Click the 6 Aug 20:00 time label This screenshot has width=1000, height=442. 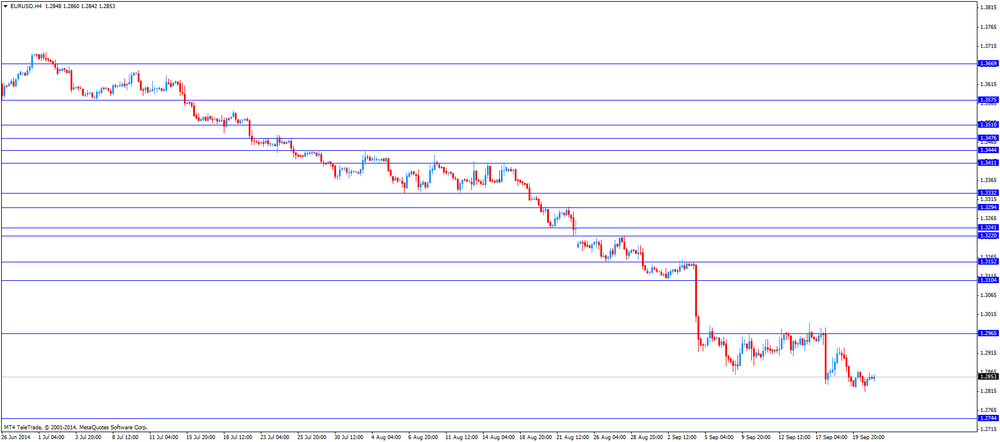(x=422, y=438)
